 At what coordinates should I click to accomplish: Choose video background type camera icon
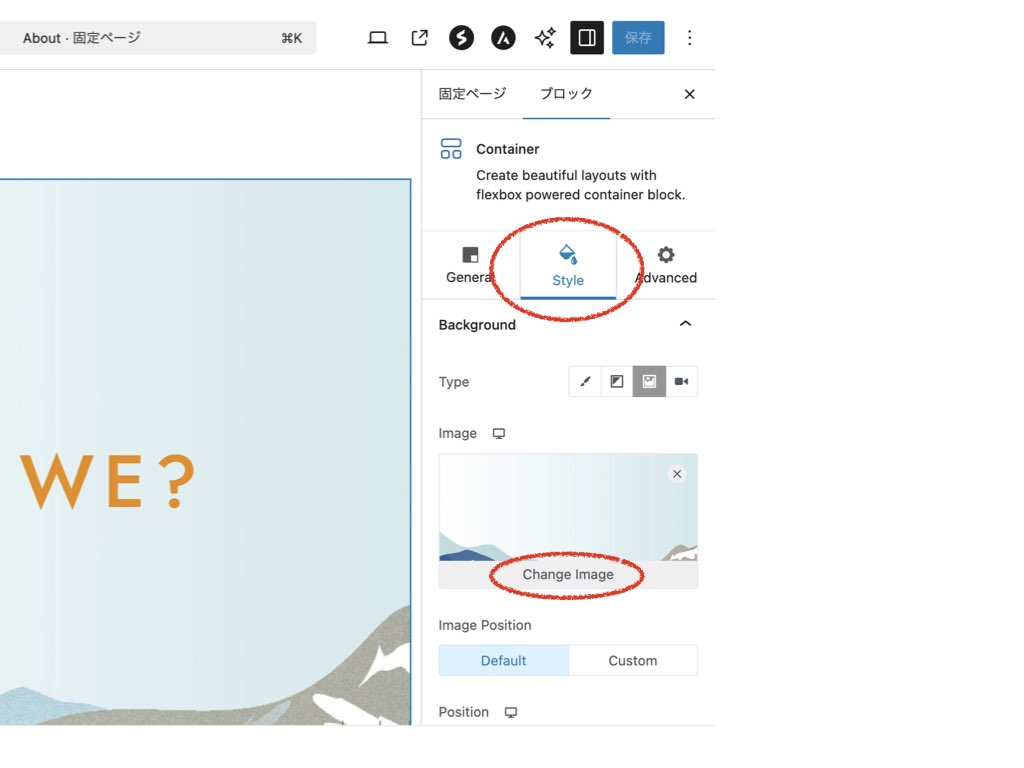tap(681, 382)
